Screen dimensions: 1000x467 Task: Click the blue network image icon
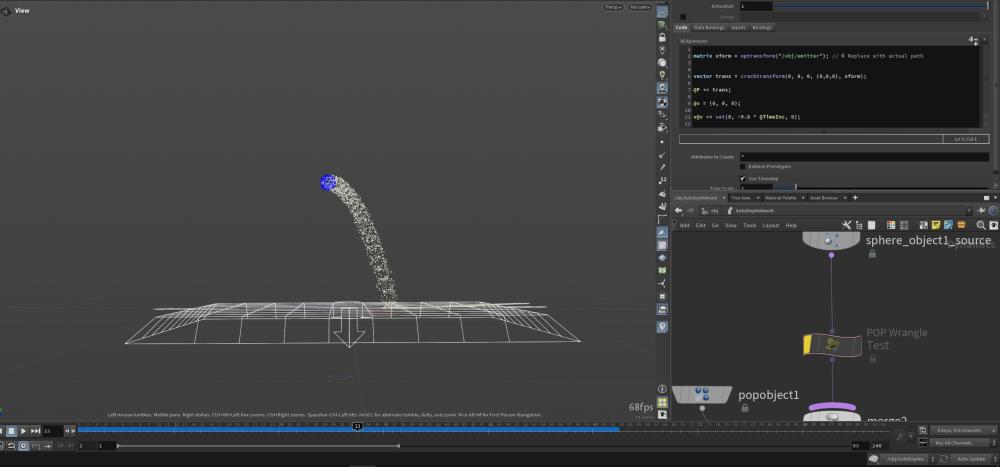click(948, 225)
